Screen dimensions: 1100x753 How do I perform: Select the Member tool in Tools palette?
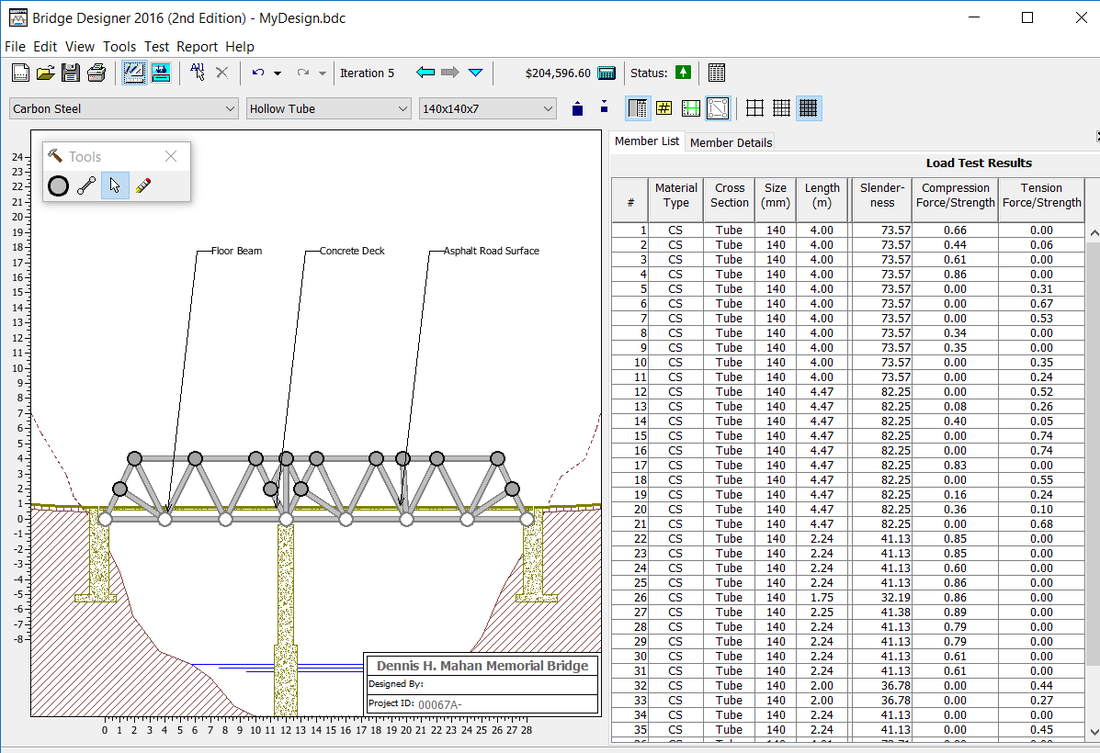(86, 186)
